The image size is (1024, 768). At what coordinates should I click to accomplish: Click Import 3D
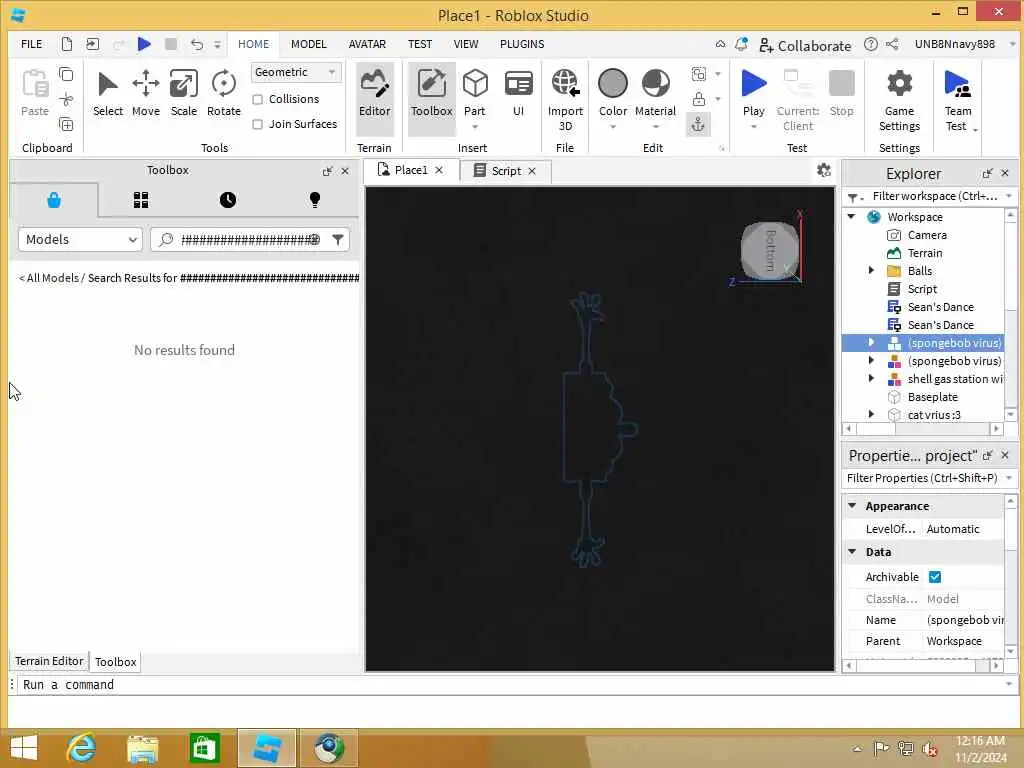566,99
